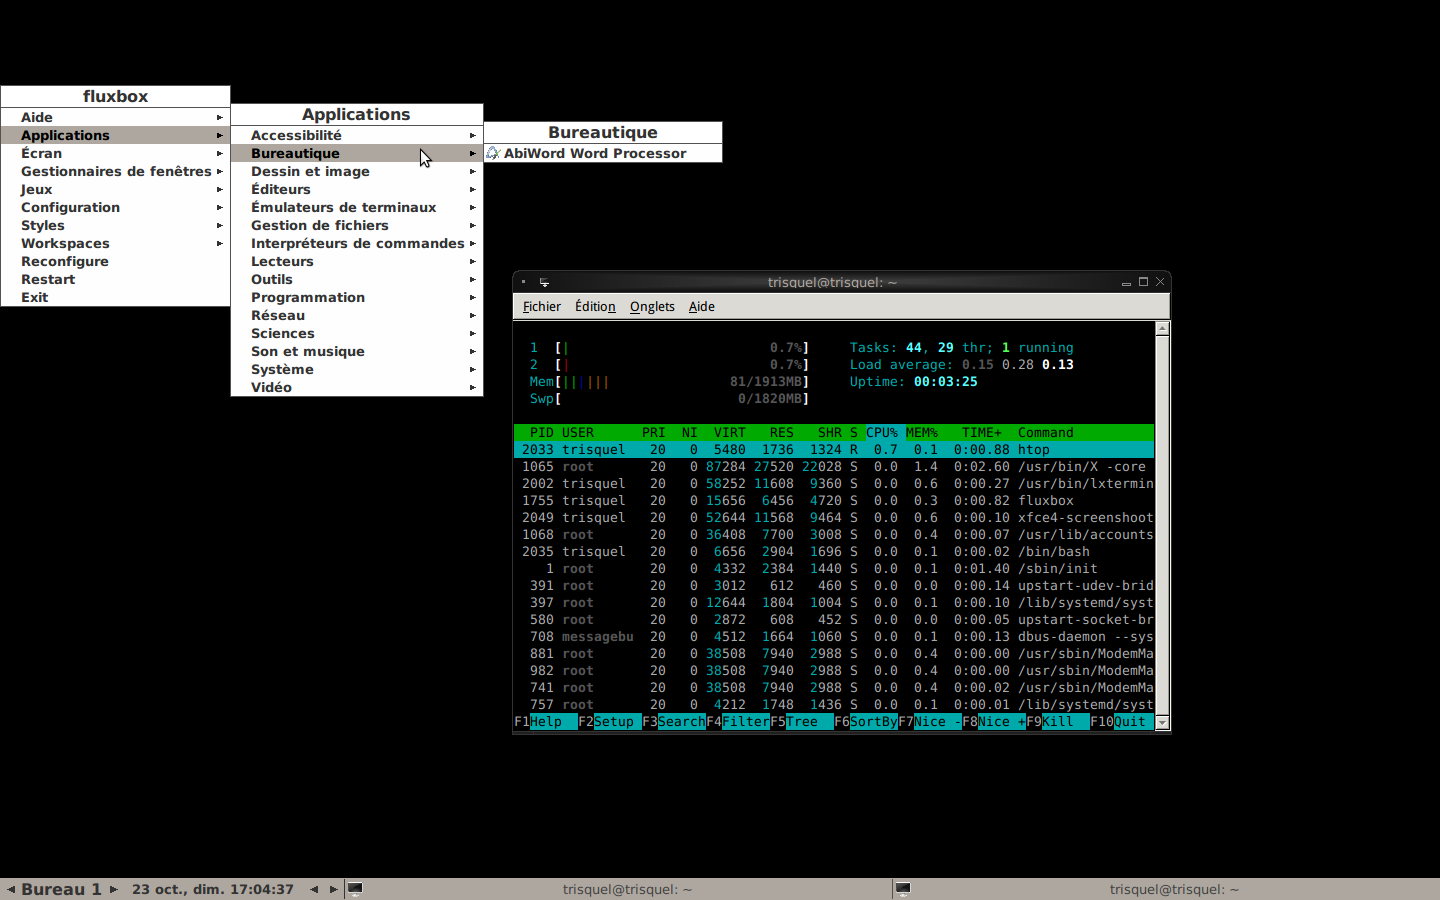Screen dimensions: 1440x900
Task: Open Gestion de fichiers submenu
Action: pos(357,225)
